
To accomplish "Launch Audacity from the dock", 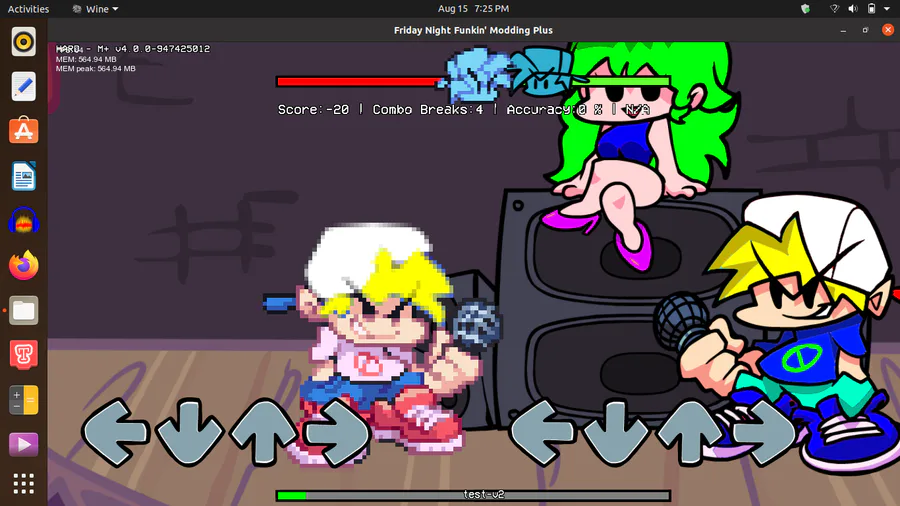I will pyautogui.click(x=24, y=220).
